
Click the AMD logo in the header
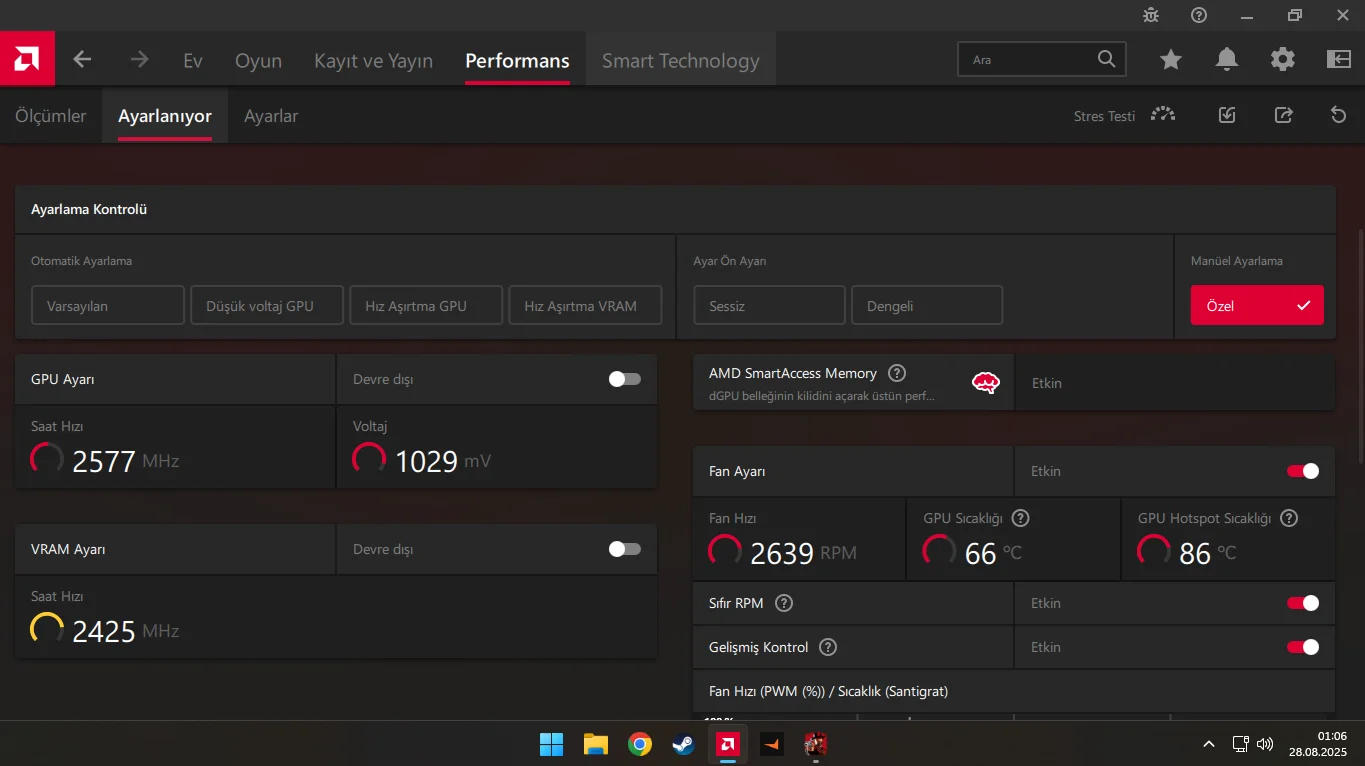27,59
